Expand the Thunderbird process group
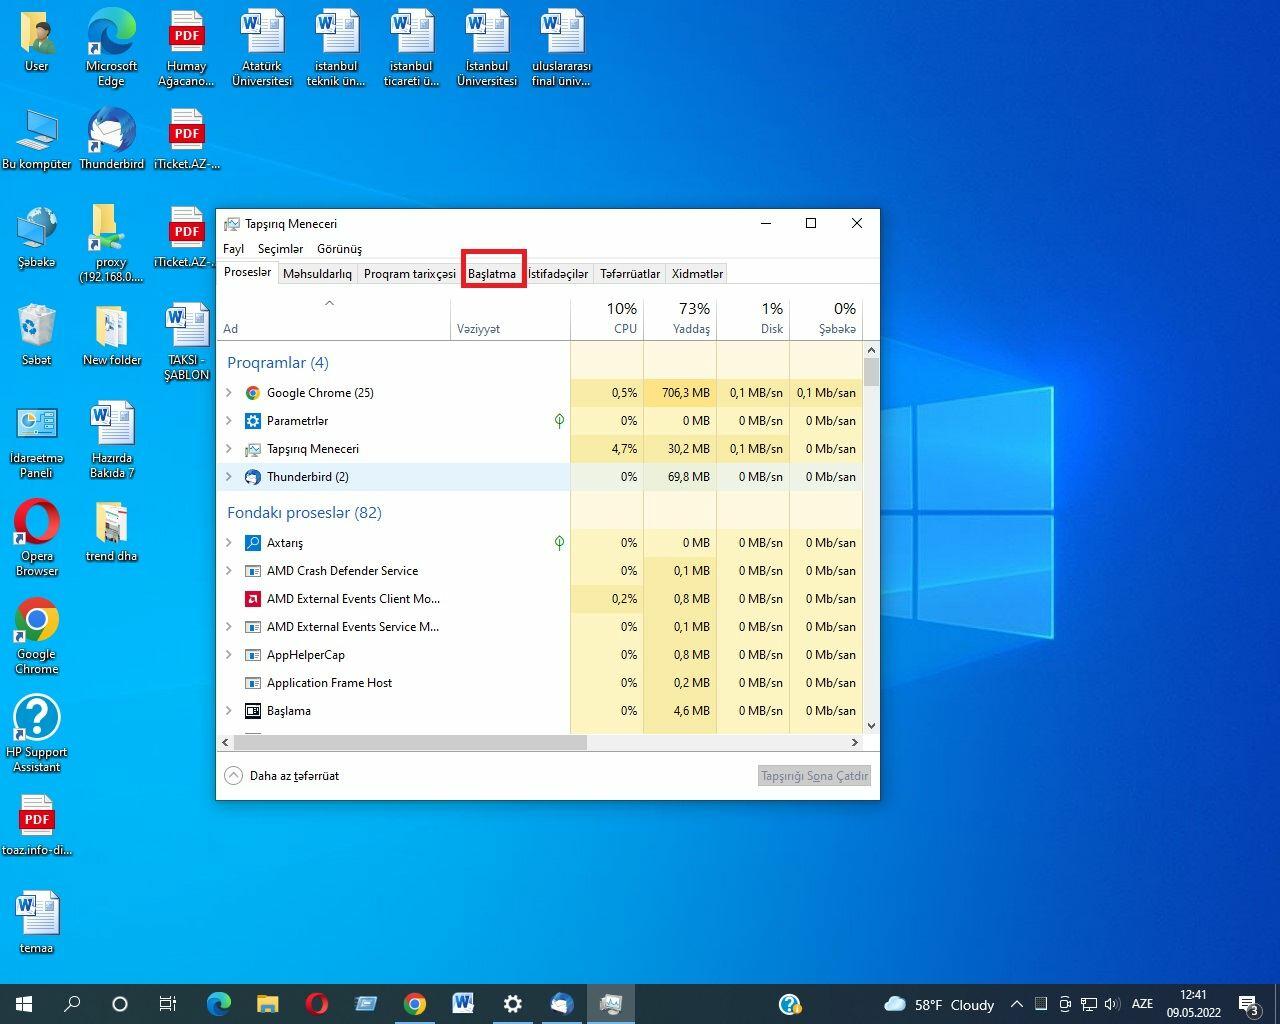Viewport: 1280px width, 1024px height. pos(229,477)
